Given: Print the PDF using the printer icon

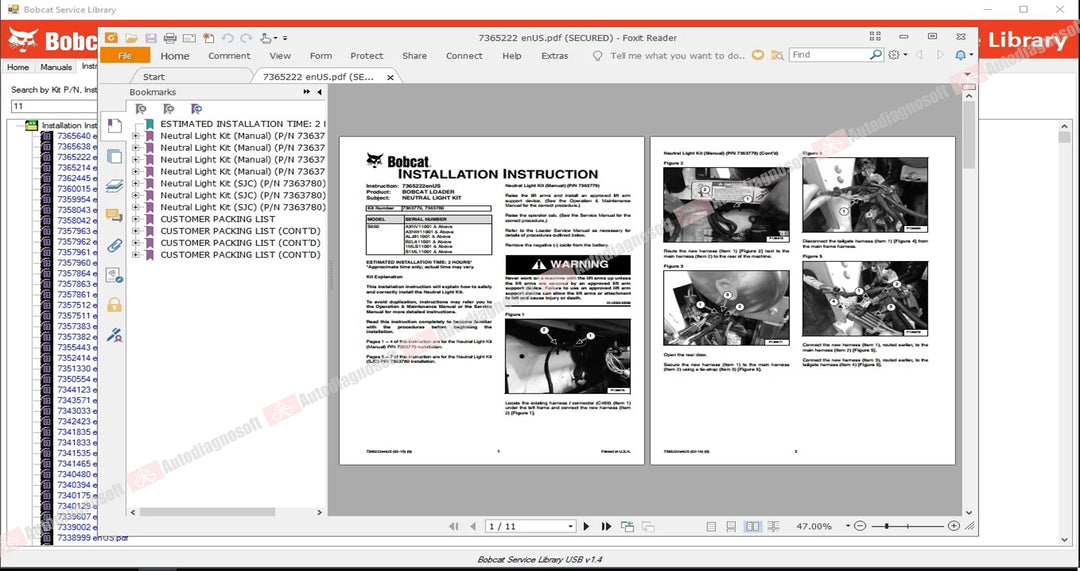Looking at the screenshot, I should (169, 39).
